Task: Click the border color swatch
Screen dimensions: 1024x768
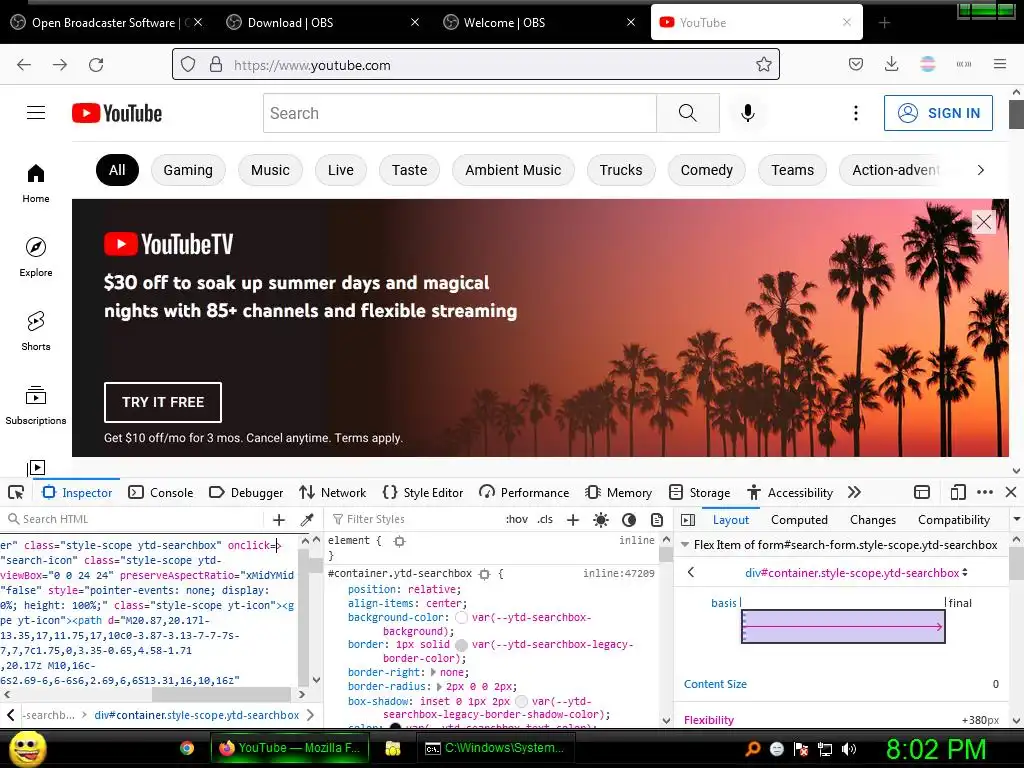Action: point(462,645)
